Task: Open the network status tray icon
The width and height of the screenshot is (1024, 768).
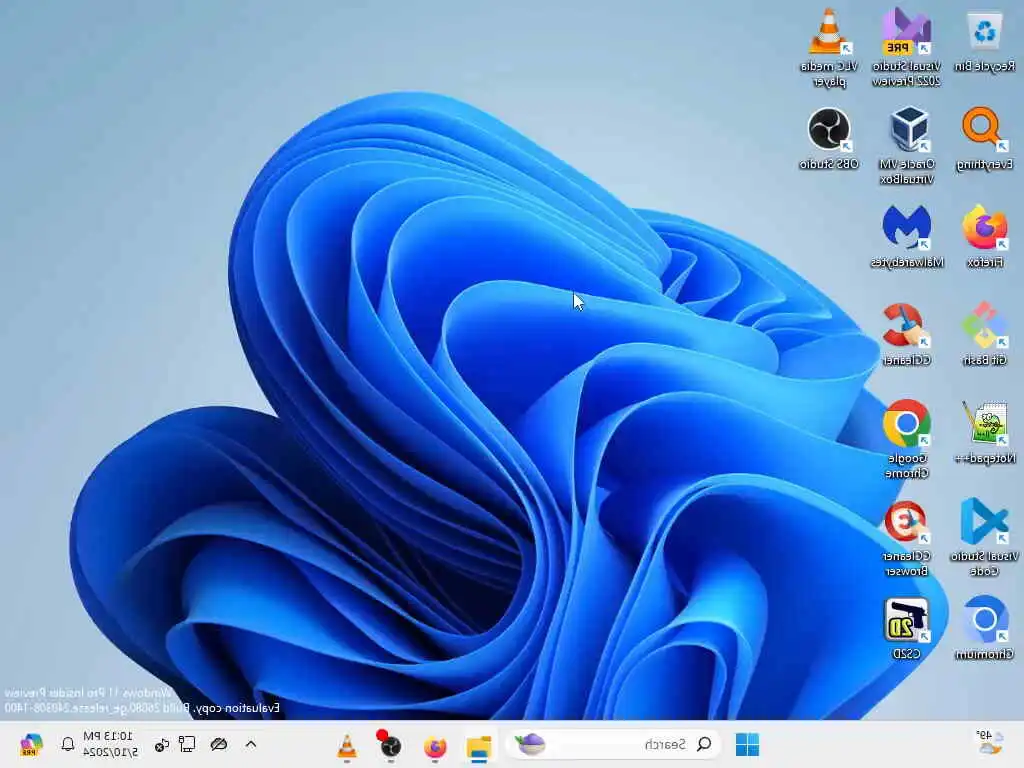Action: (187, 744)
